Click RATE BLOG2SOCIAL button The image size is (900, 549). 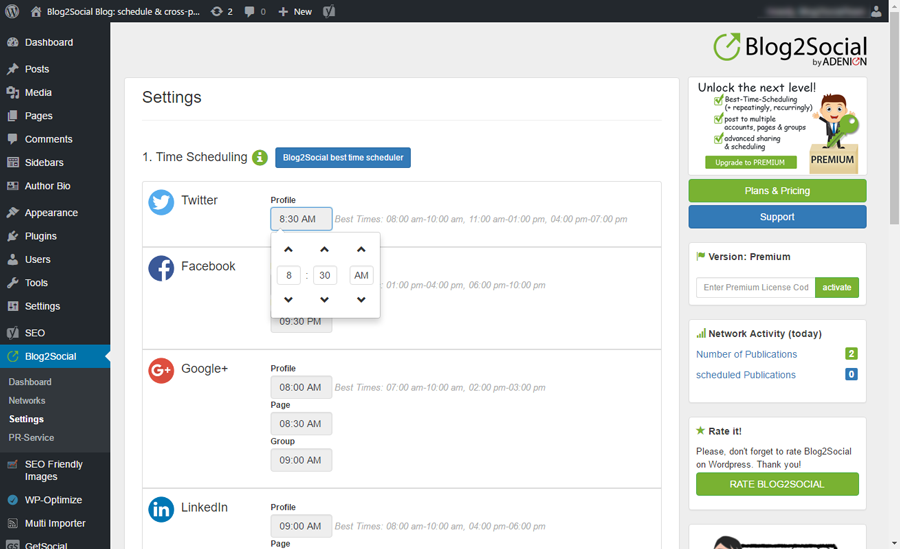(777, 484)
